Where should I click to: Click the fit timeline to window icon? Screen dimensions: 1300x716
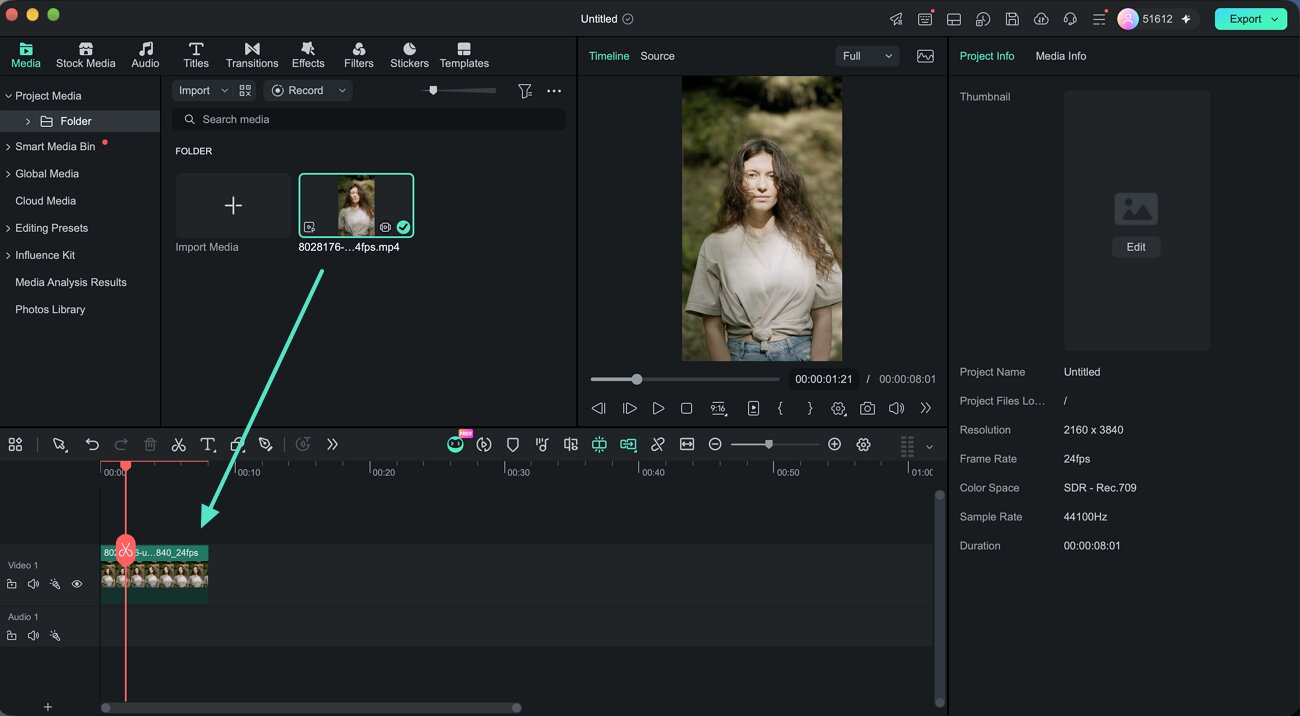point(687,445)
